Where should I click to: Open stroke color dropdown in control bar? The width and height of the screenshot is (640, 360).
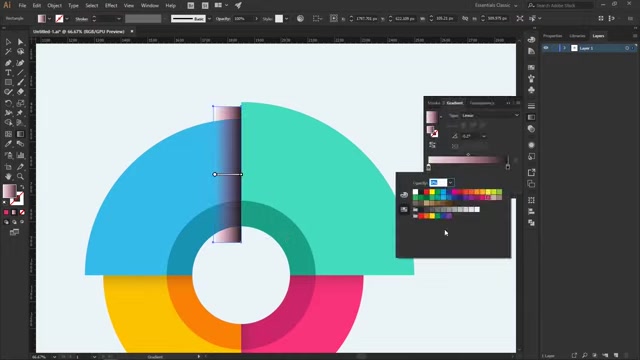click(67, 19)
